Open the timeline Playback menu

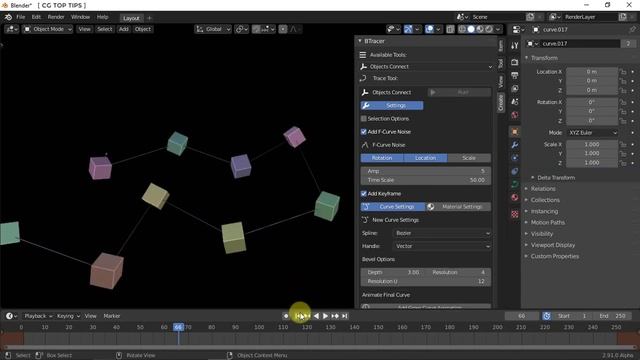click(x=38, y=316)
